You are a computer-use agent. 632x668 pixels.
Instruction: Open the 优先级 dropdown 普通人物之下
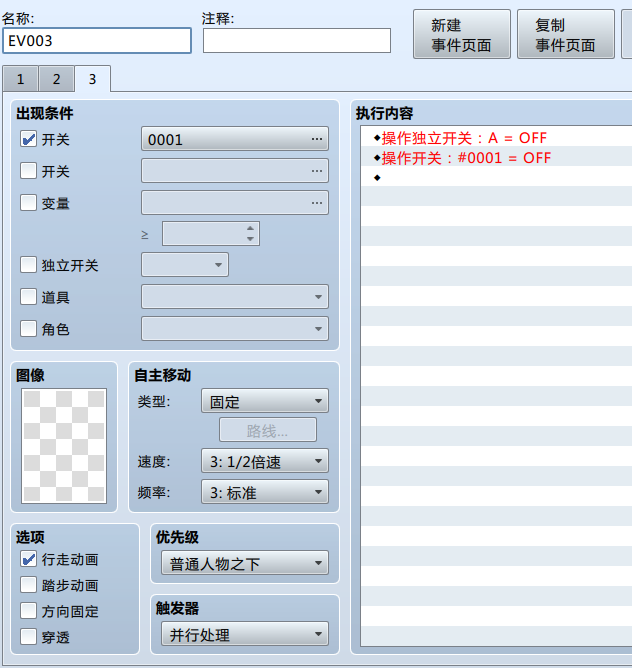point(245,563)
